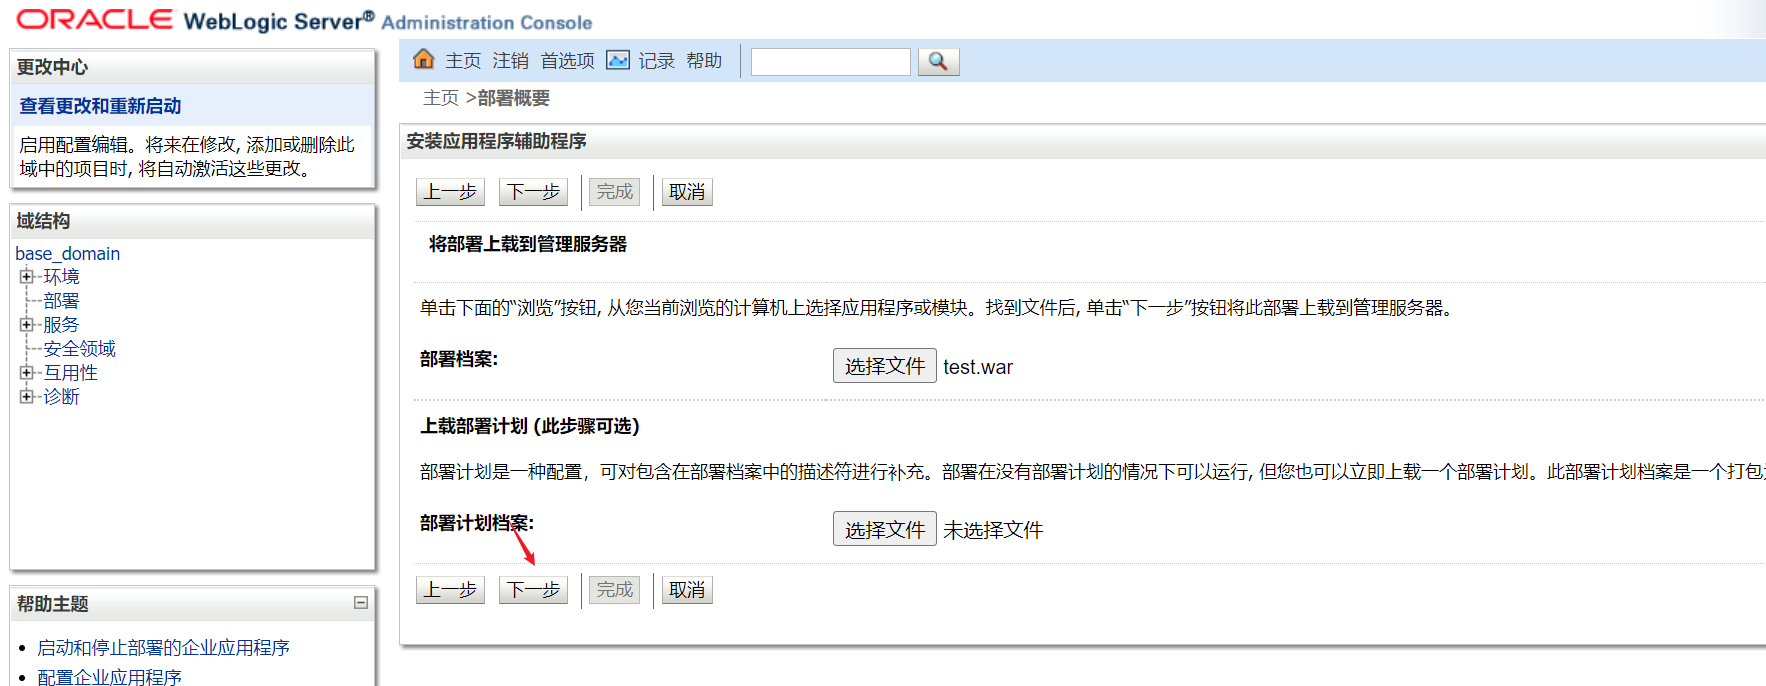The width and height of the screenshot is (1766, 686).
Task: Open 主页 in the top toolbar
Action: click(463, 61)
